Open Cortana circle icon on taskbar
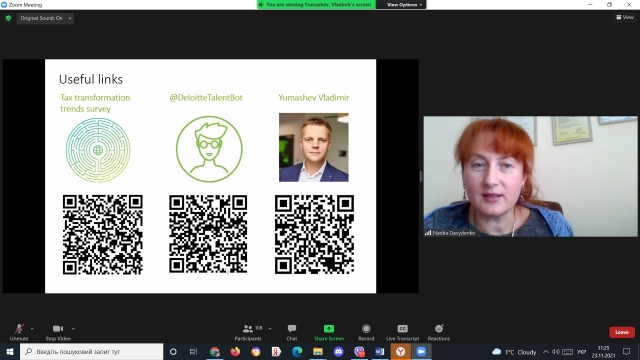The image size is (640, 360). coord(173,351)
